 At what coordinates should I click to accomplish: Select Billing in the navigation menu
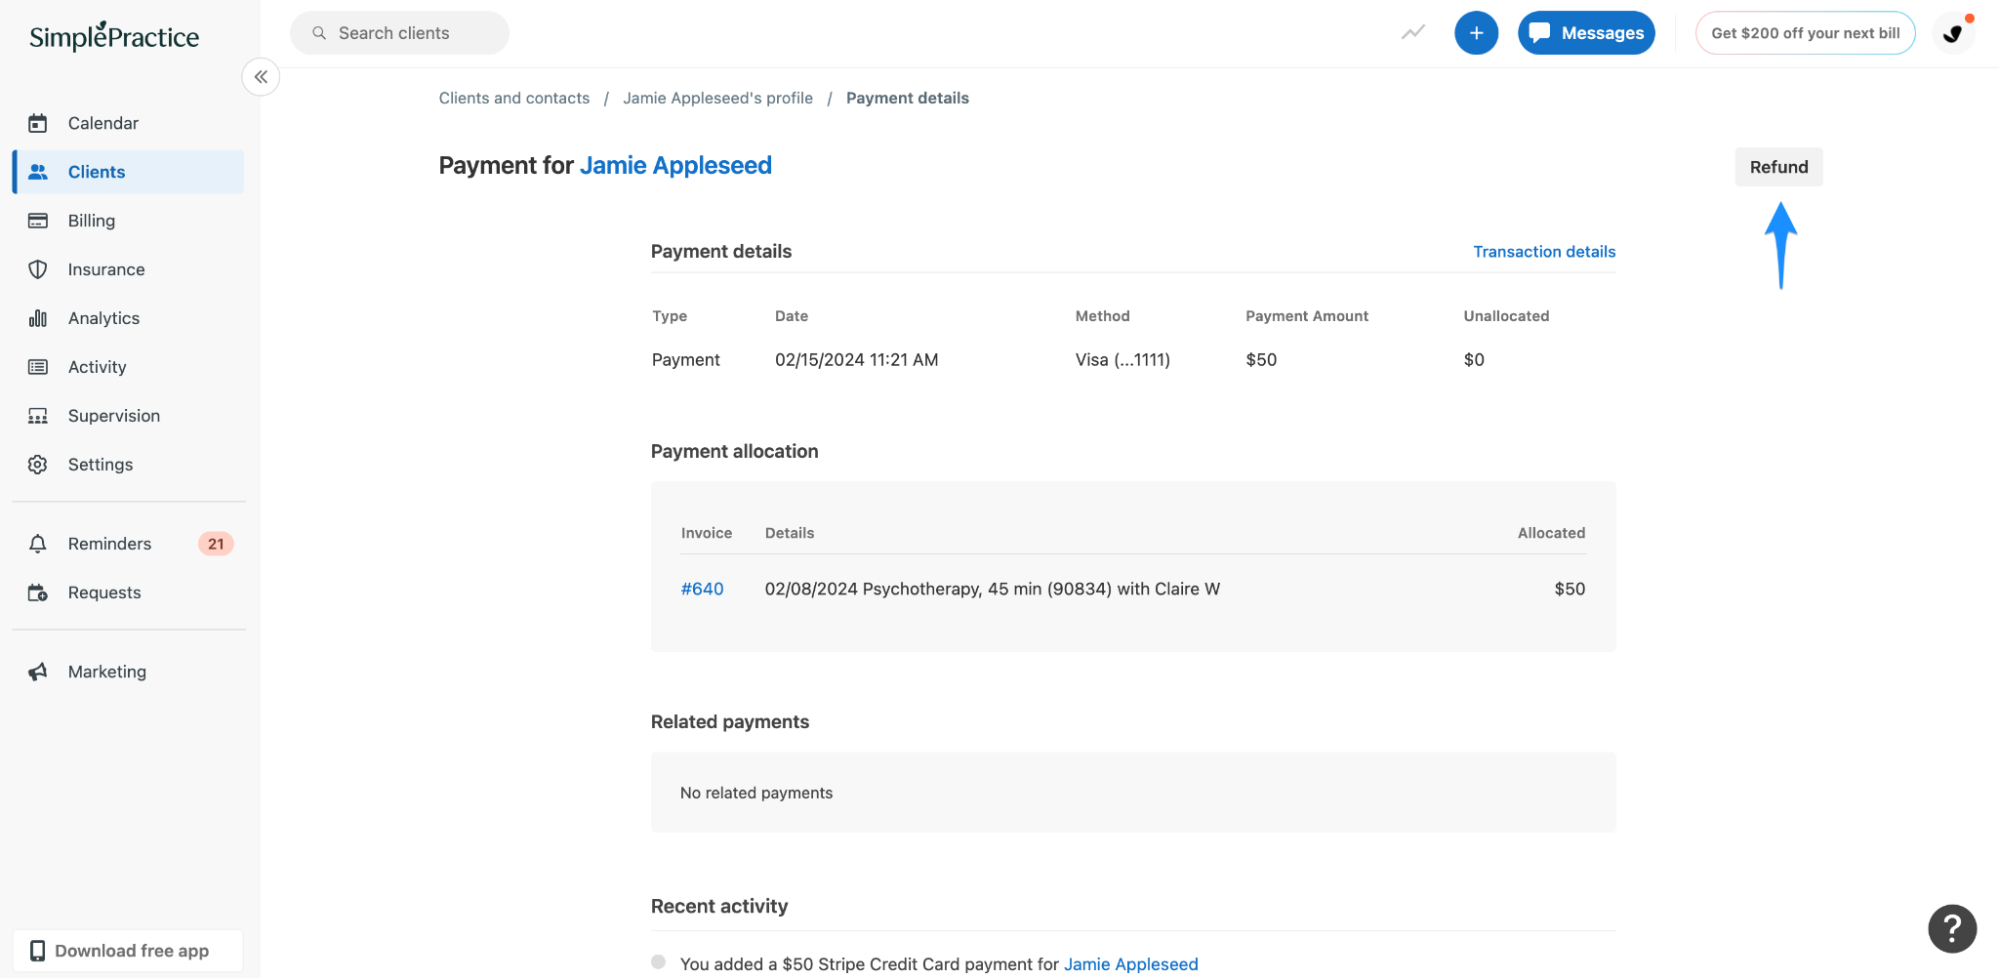[91, 220]
